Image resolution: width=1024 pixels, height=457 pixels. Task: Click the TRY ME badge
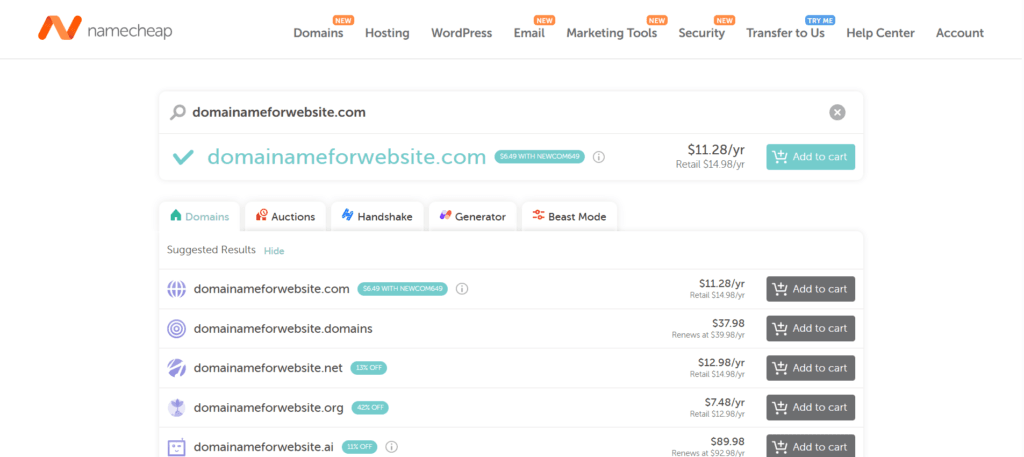point(820,20)
